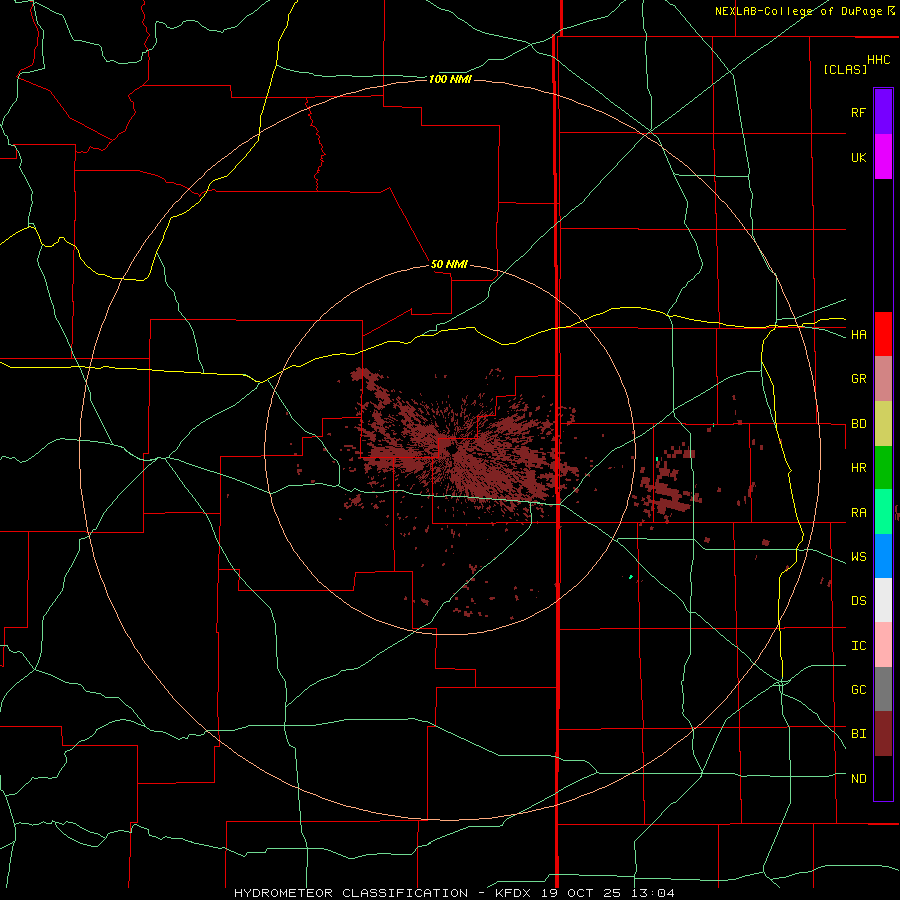Click the GC legend label
Image resolution: width=900 pixels, height=900 pixels.
[x=858, y=690]
